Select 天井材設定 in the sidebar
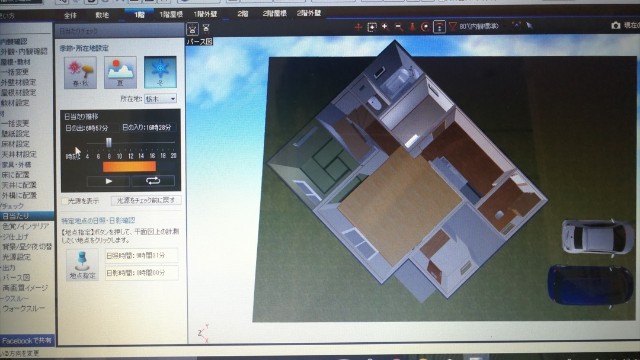 [x=19, y=154]
